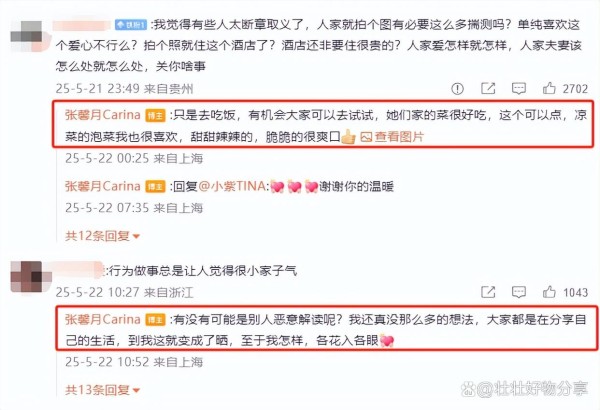Click 张馨月Carina in the 10:52 reply

[x=103, y=319]
